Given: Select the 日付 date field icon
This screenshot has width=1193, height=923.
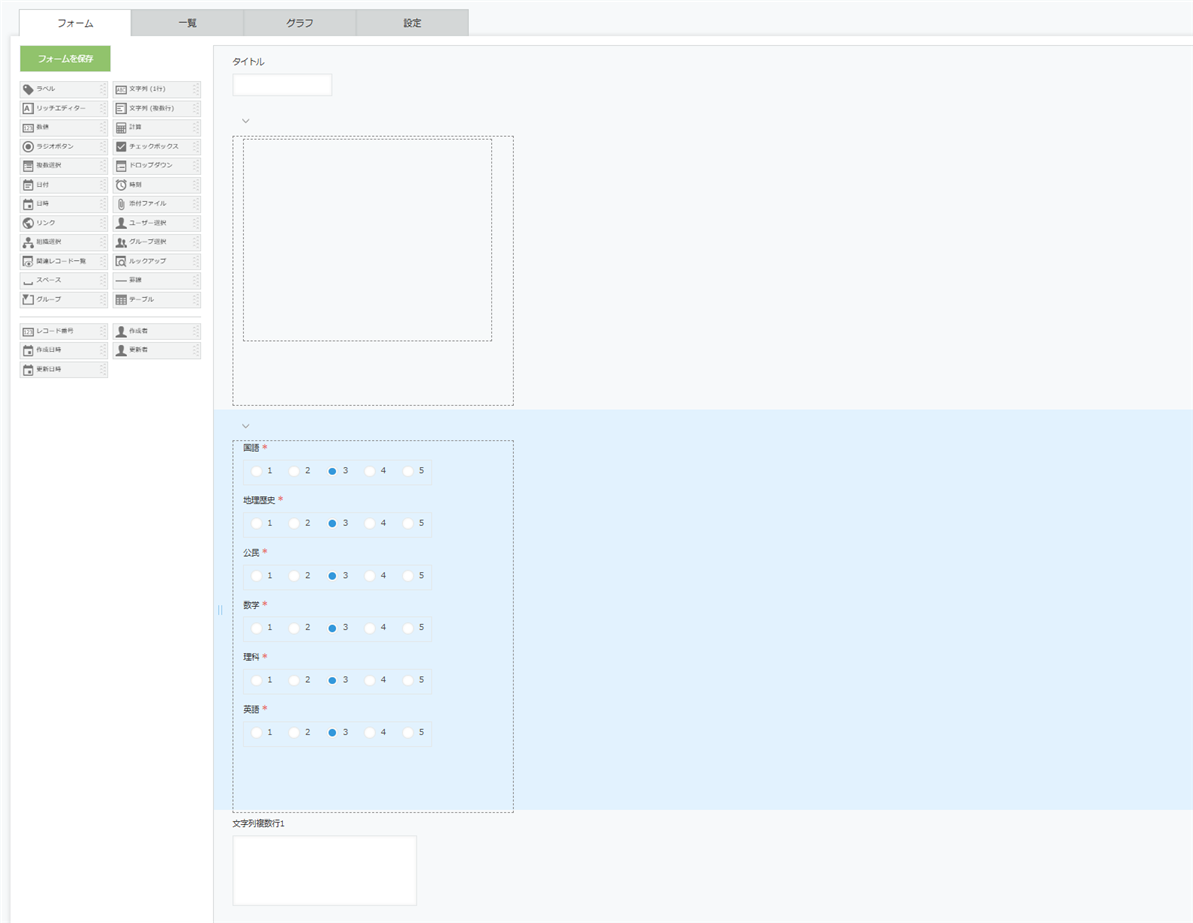Looking at the screenshot, I should tap(28, 185).
